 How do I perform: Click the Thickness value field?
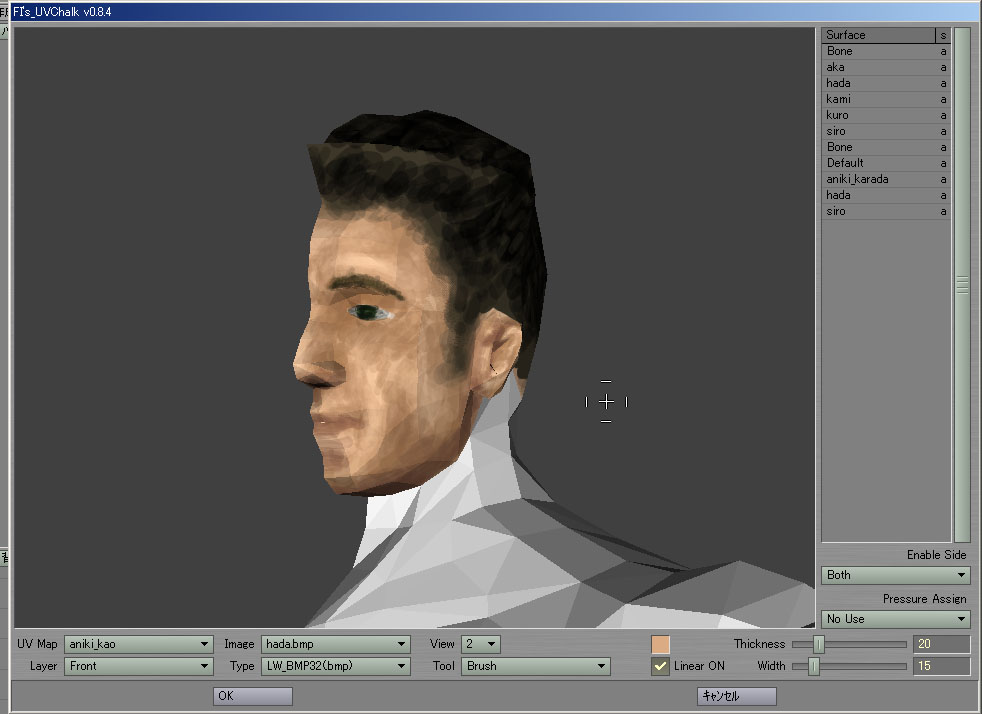[x=941, y=645]
